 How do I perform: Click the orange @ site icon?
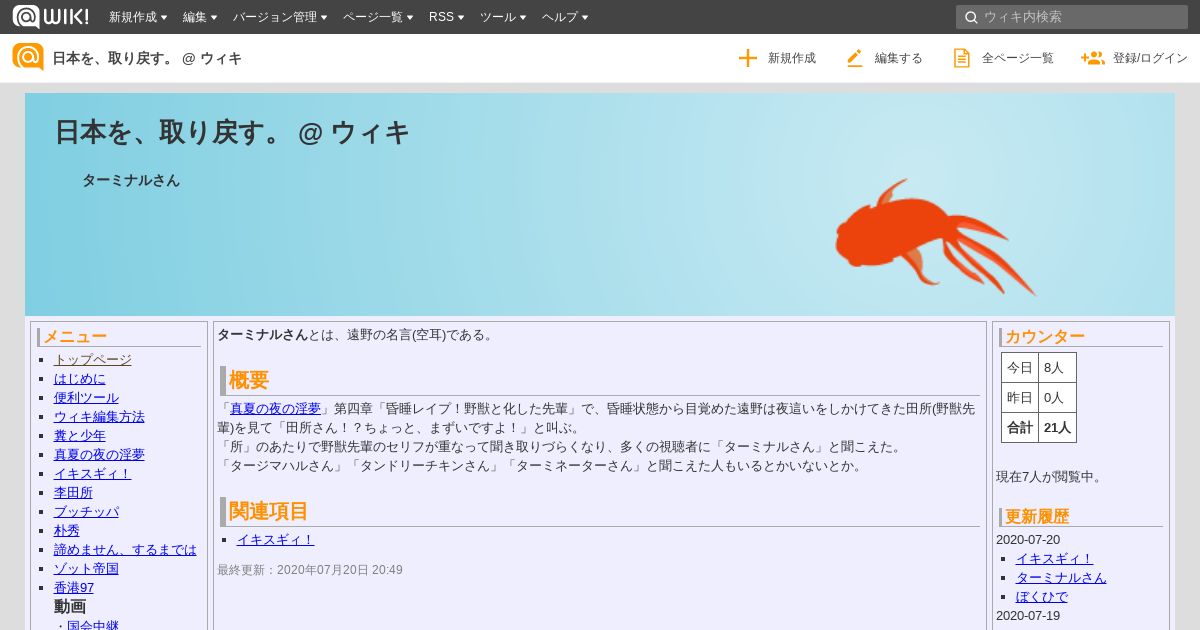click(28, 57)
